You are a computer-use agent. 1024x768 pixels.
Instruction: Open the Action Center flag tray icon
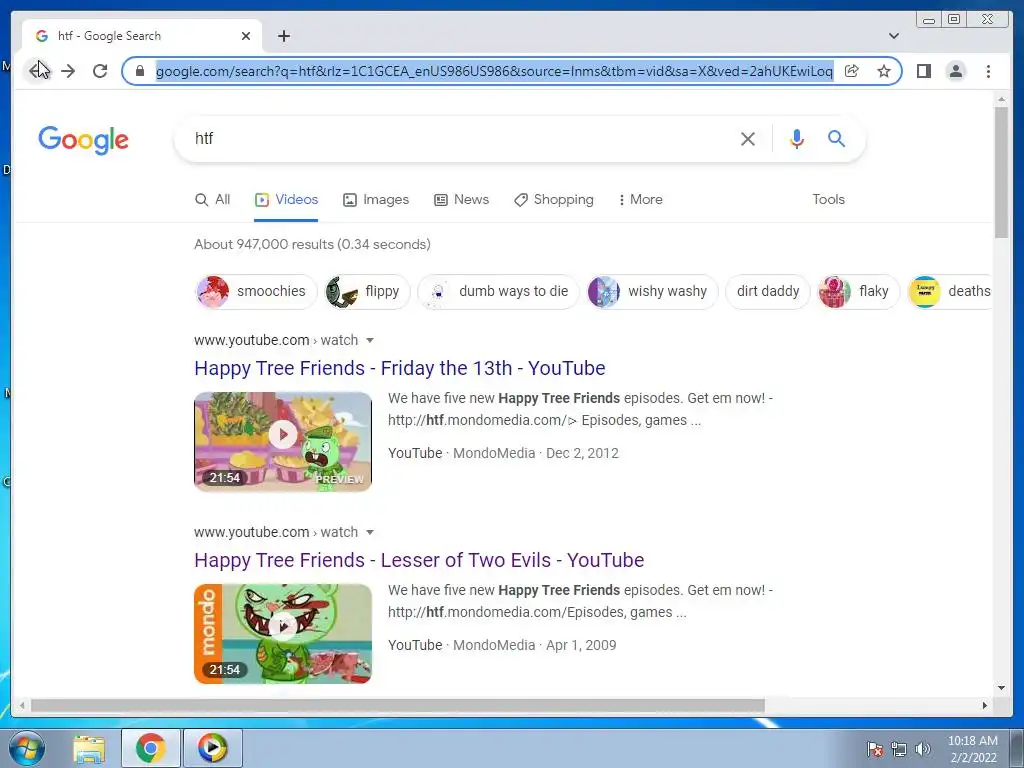(x=875, y=749)
